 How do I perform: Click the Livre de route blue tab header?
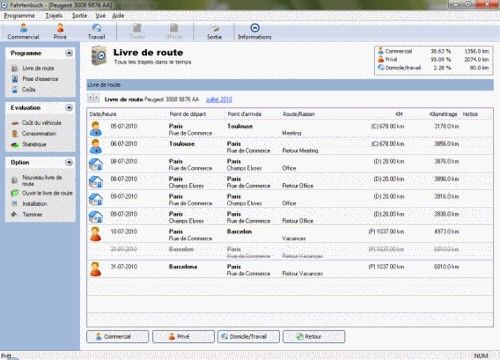tap(290, 85)
